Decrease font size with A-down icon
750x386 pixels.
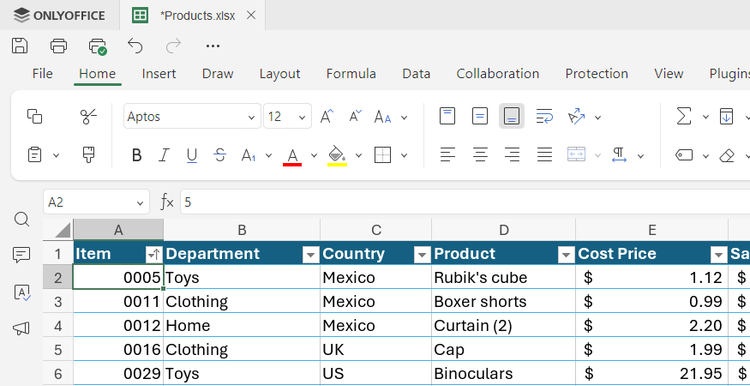pos(355,116)
